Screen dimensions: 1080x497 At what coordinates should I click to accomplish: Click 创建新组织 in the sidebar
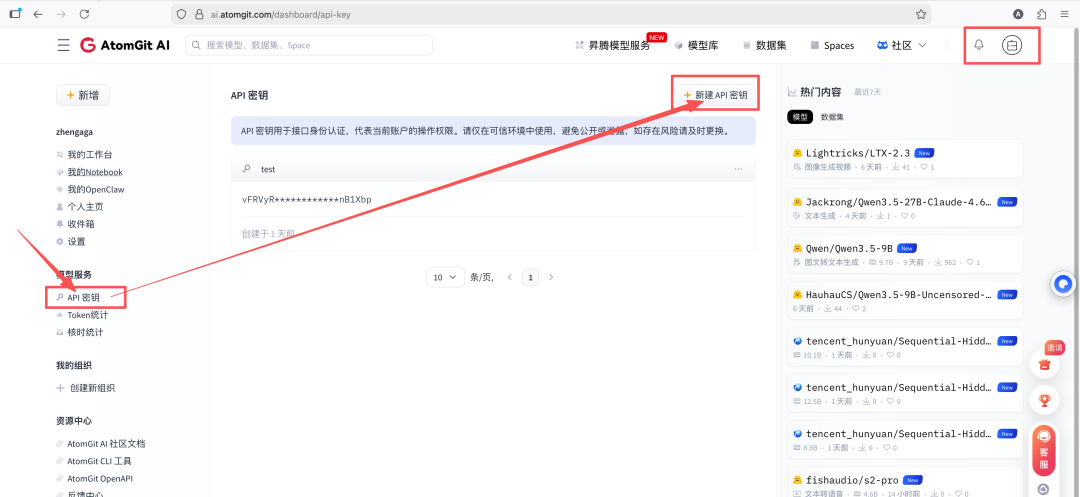[86, 388]
